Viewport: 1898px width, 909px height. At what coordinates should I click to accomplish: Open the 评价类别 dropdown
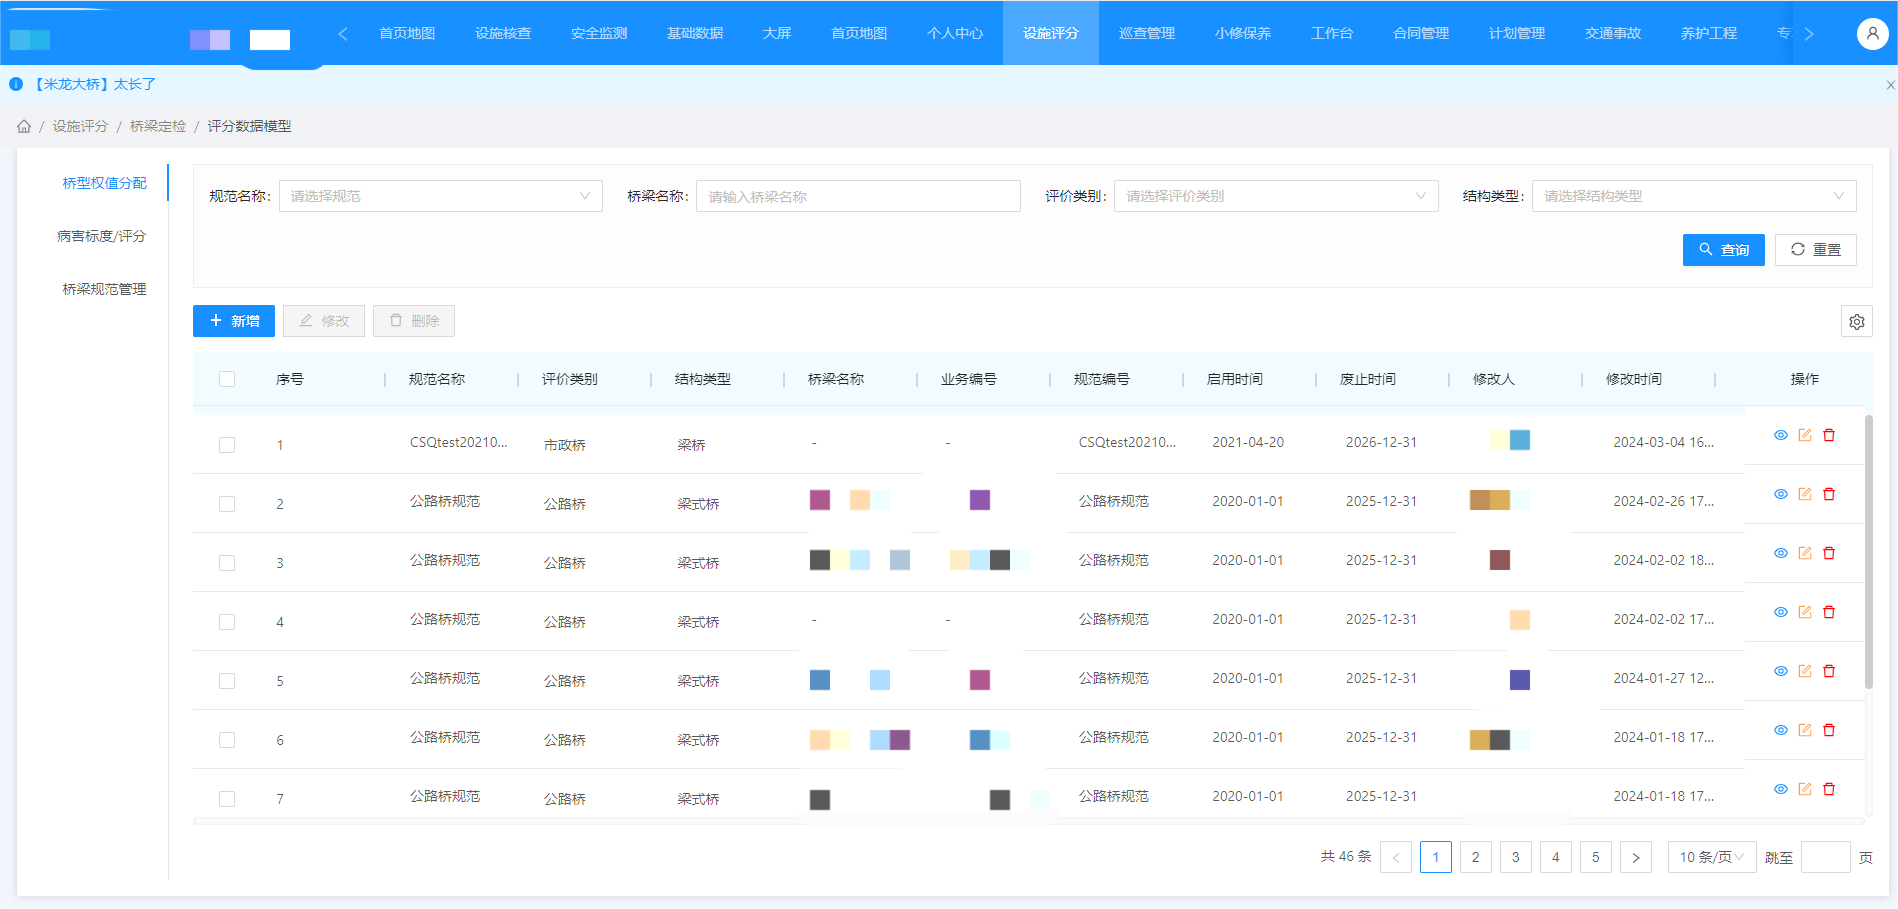(x=1276, y=196)
